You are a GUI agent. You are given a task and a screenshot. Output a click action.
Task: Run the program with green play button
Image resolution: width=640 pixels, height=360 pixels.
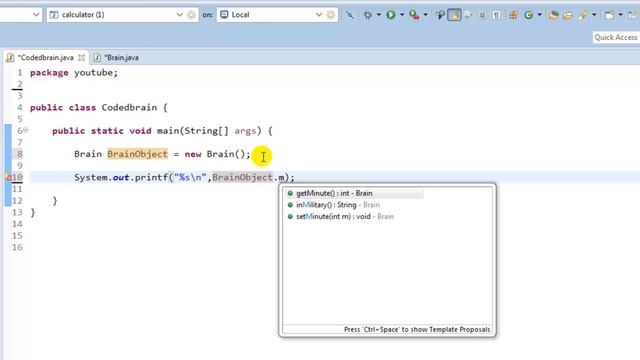coord(391,15)
